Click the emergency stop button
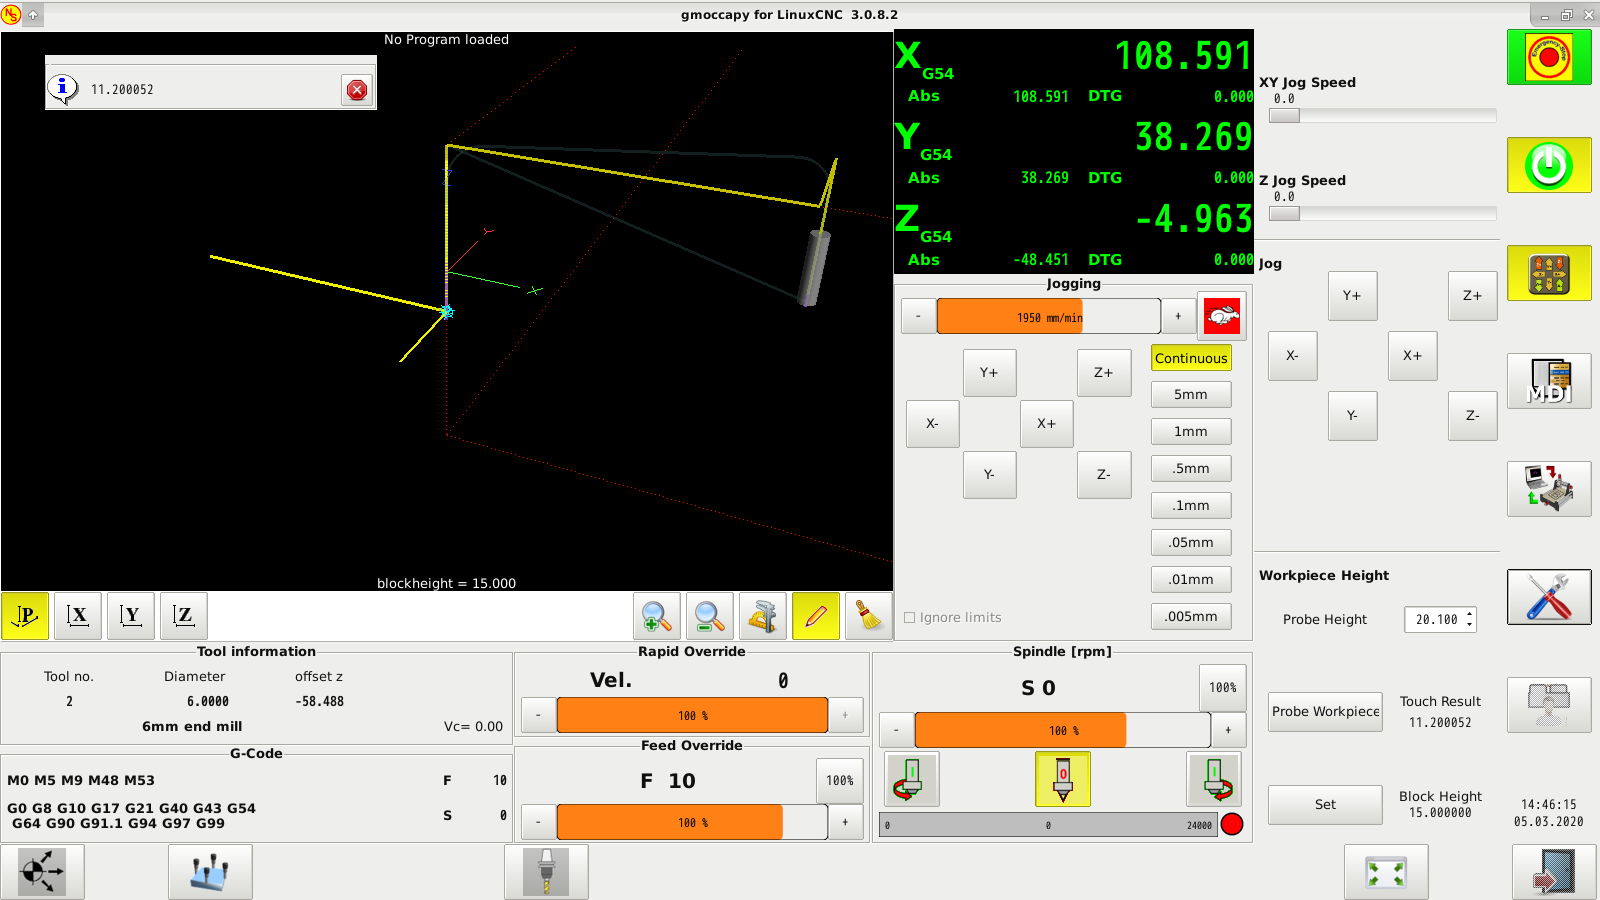This screenshot has width=1600, height=900. click(x=1549, y=57)
